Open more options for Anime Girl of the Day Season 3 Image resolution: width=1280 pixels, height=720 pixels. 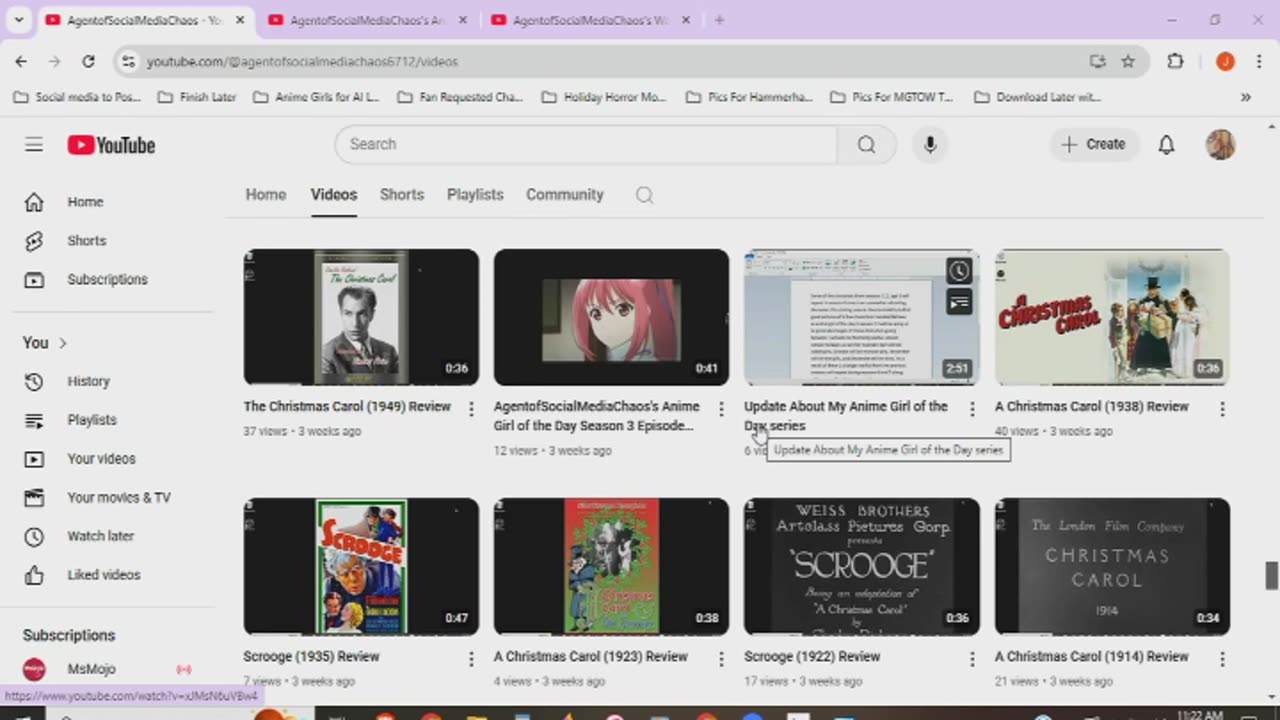pos(721,409)
